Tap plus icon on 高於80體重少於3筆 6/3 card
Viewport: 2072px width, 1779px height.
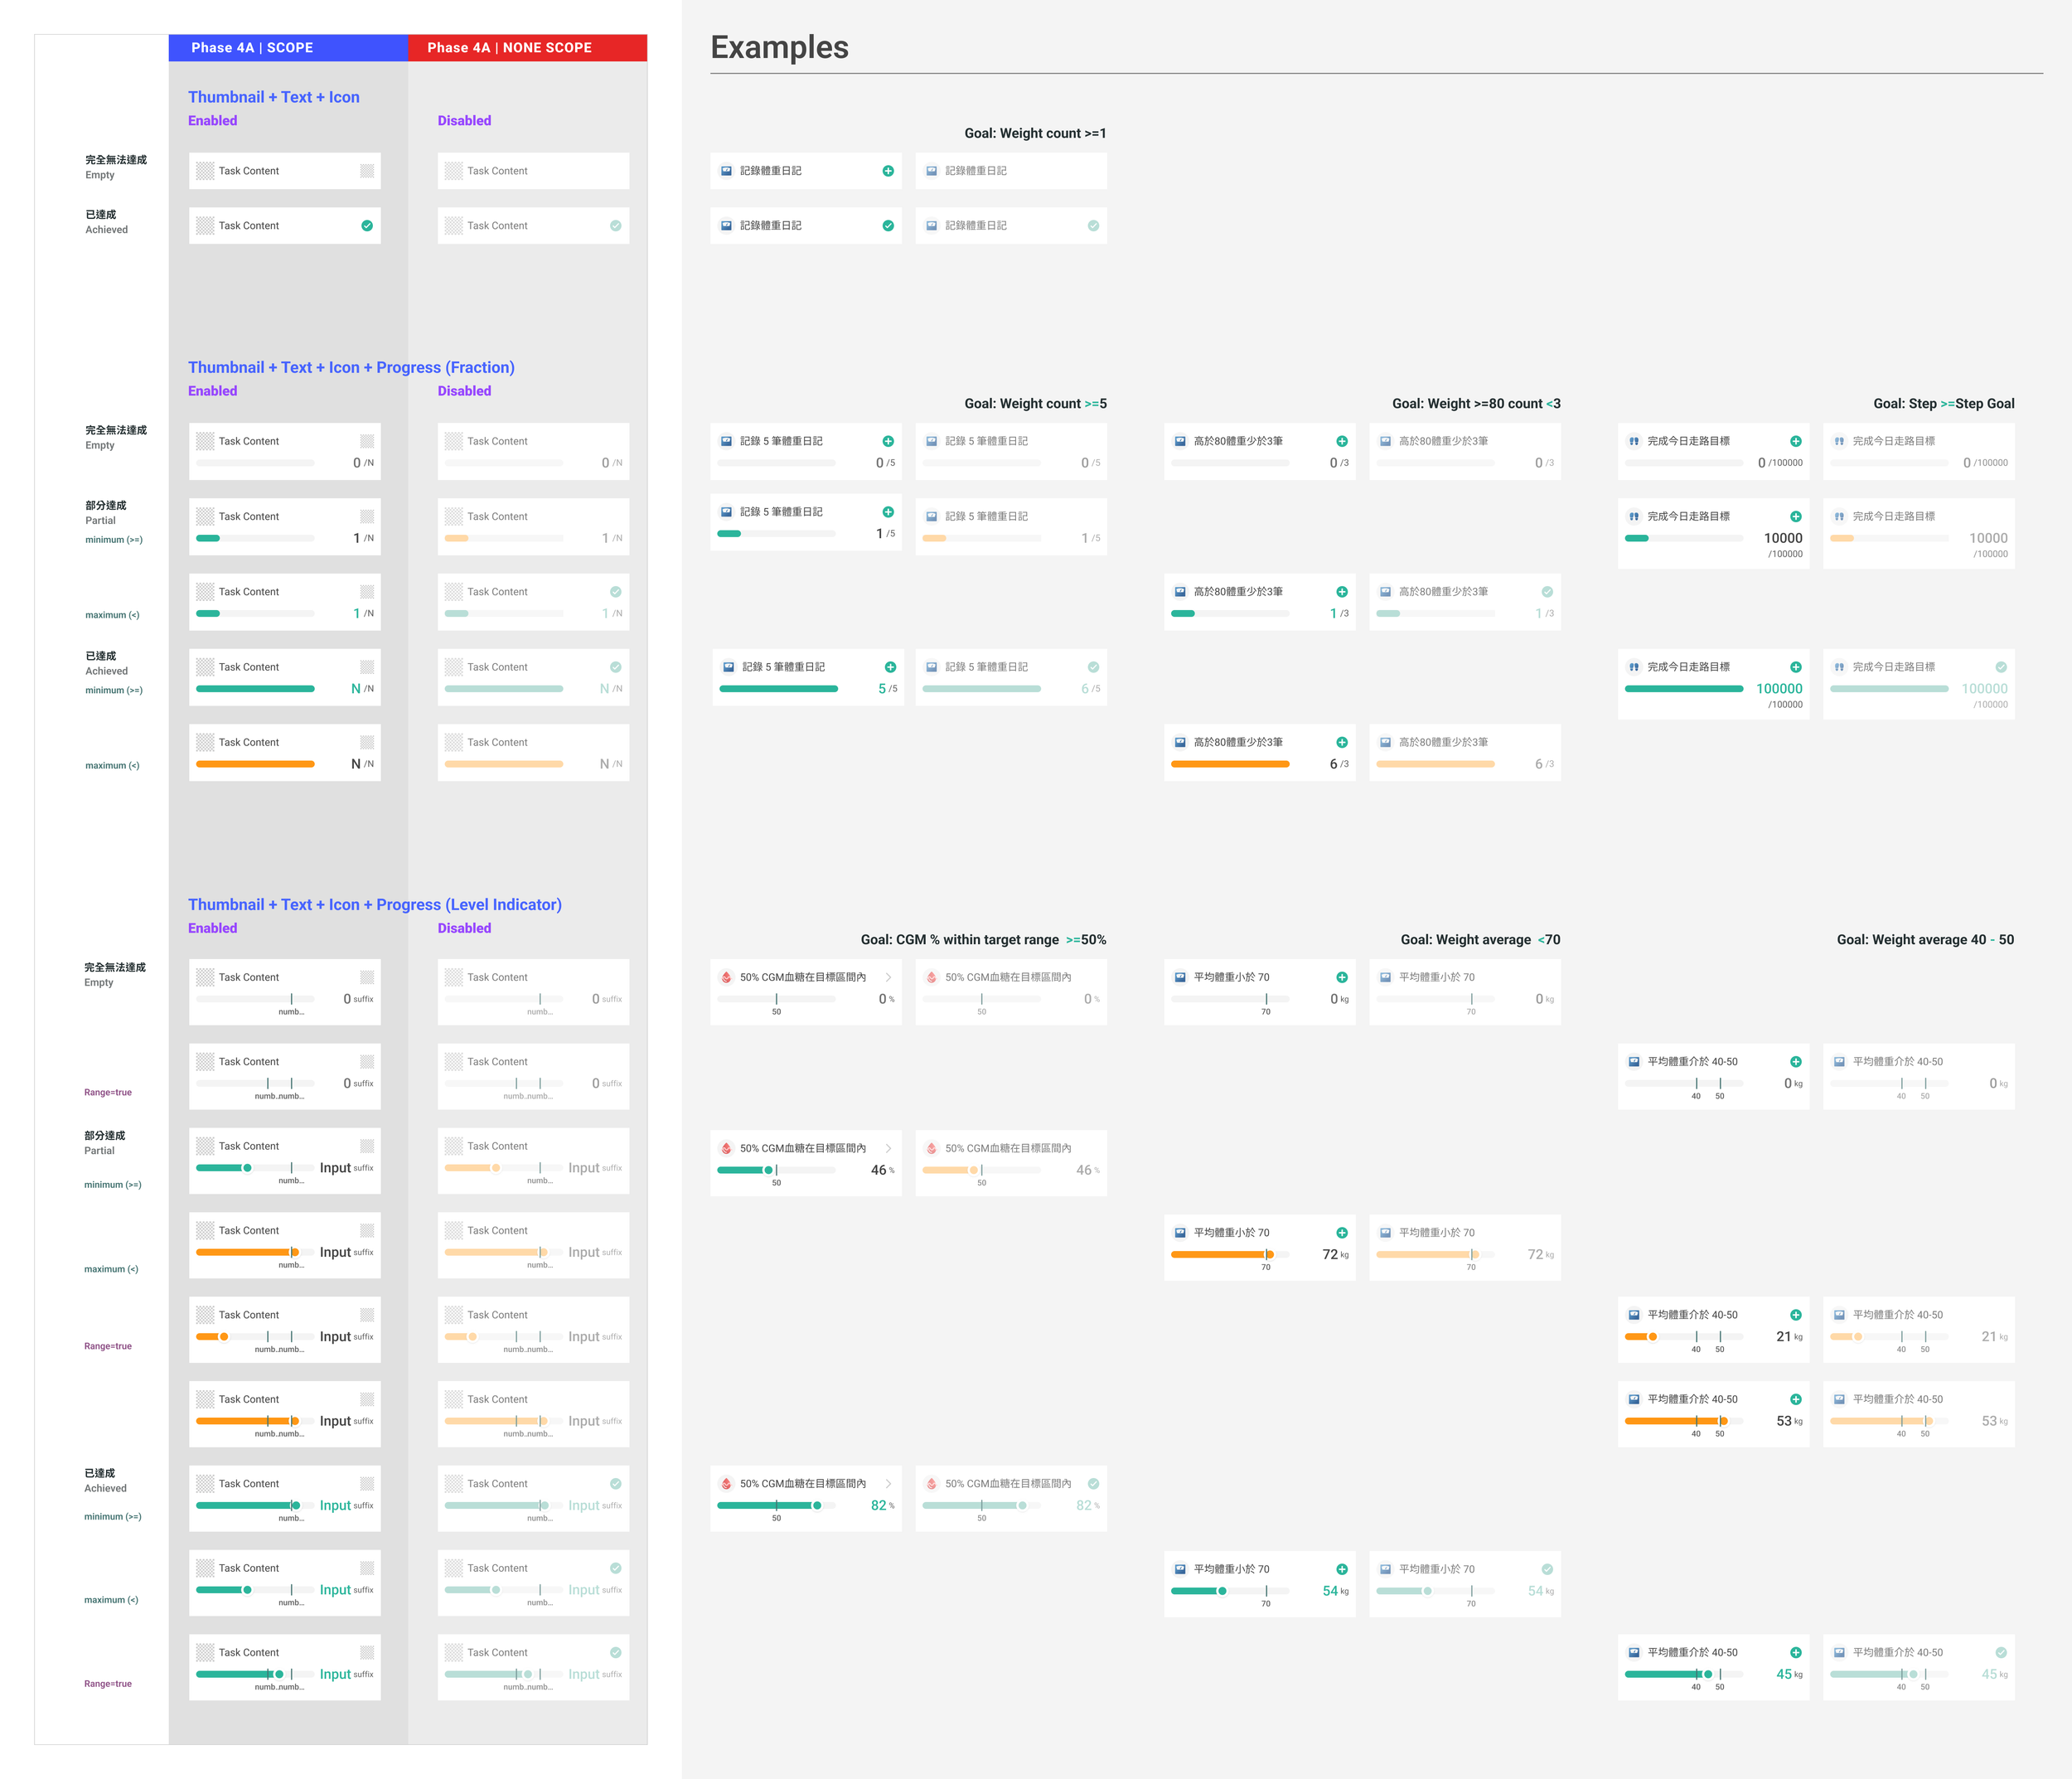pos(1342,742)
